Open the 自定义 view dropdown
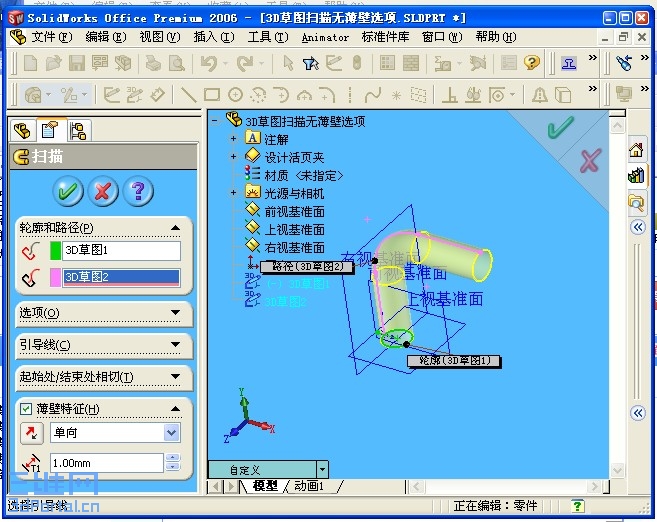Image resolution: width=657 pixels, height=522 pixels. [323, 470]
